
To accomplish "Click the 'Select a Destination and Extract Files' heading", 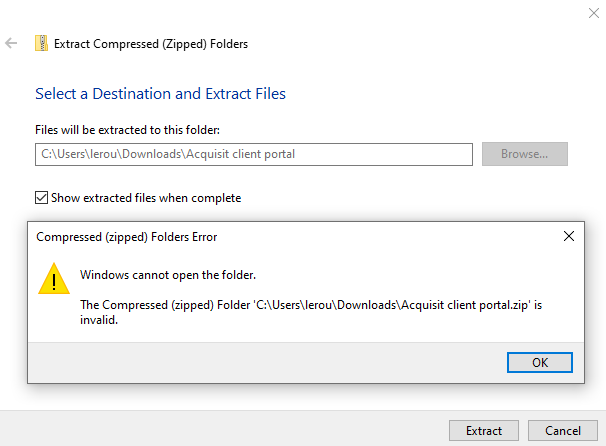I will point(160,94).
